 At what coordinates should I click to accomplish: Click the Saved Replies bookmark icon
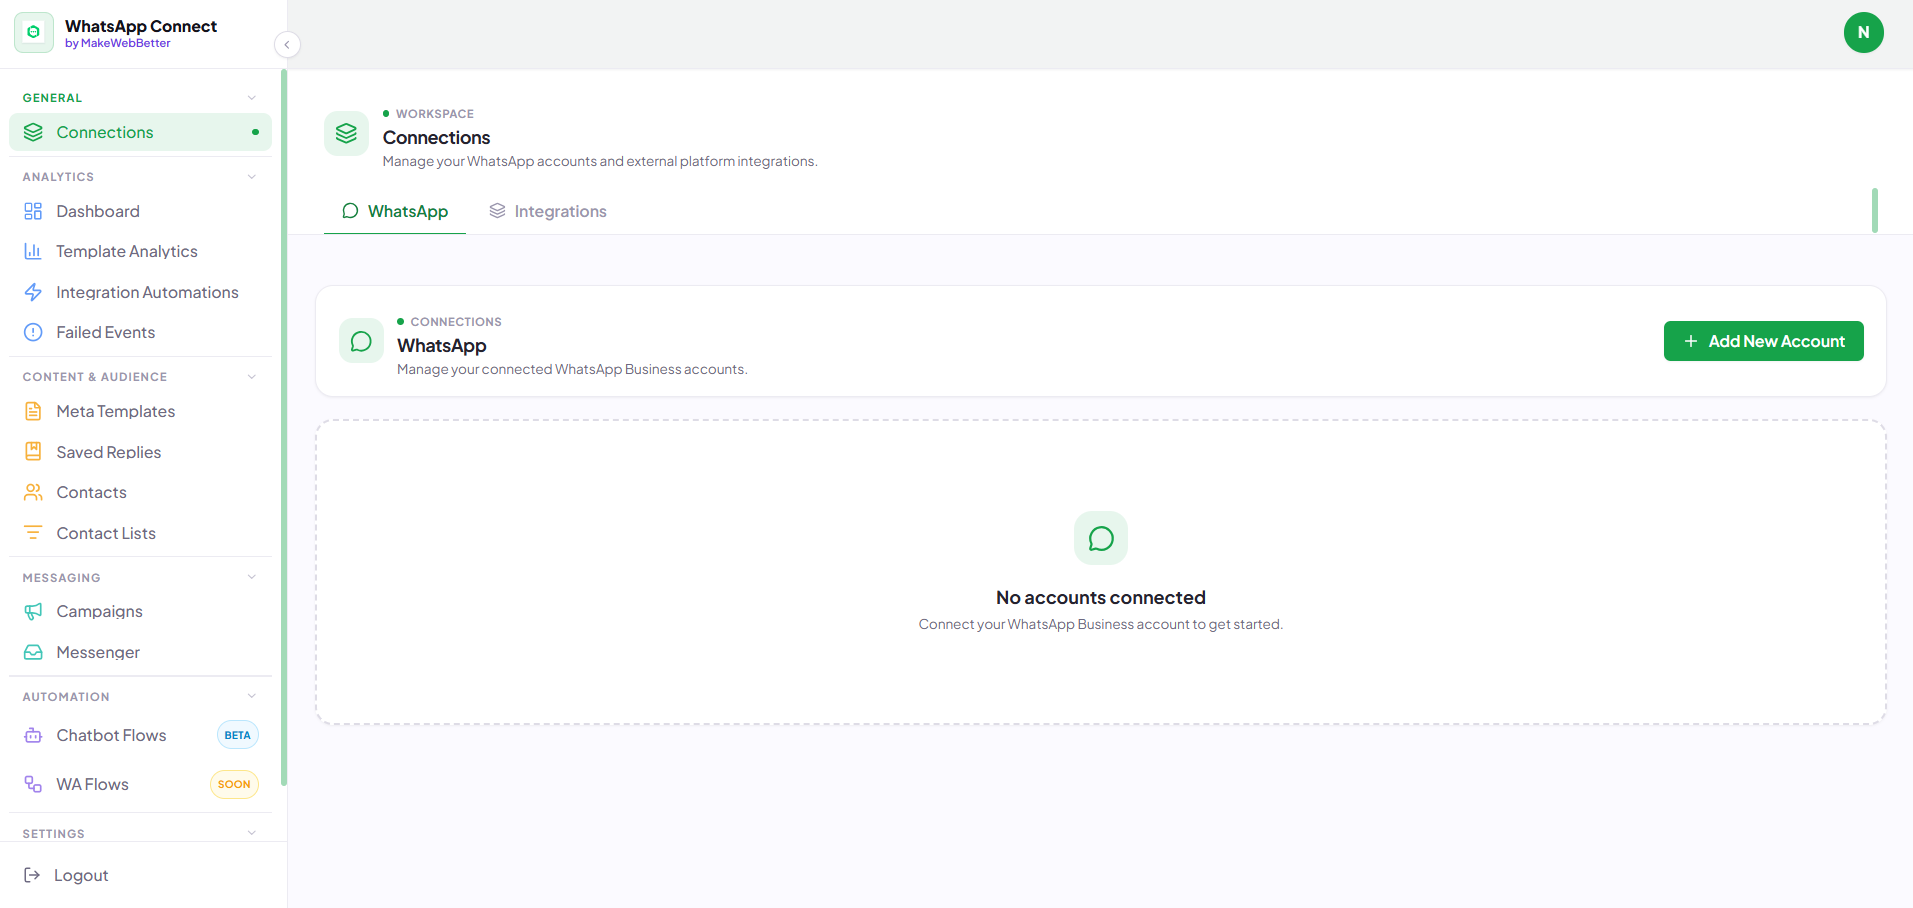tap(33, 451)
